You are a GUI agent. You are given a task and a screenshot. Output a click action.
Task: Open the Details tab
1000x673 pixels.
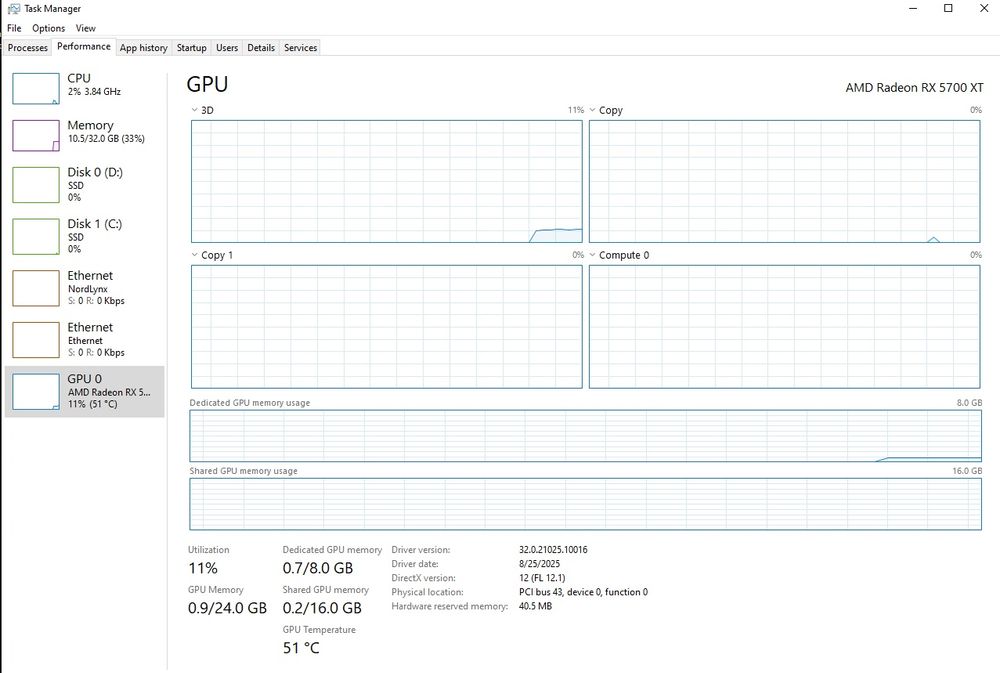261,48
